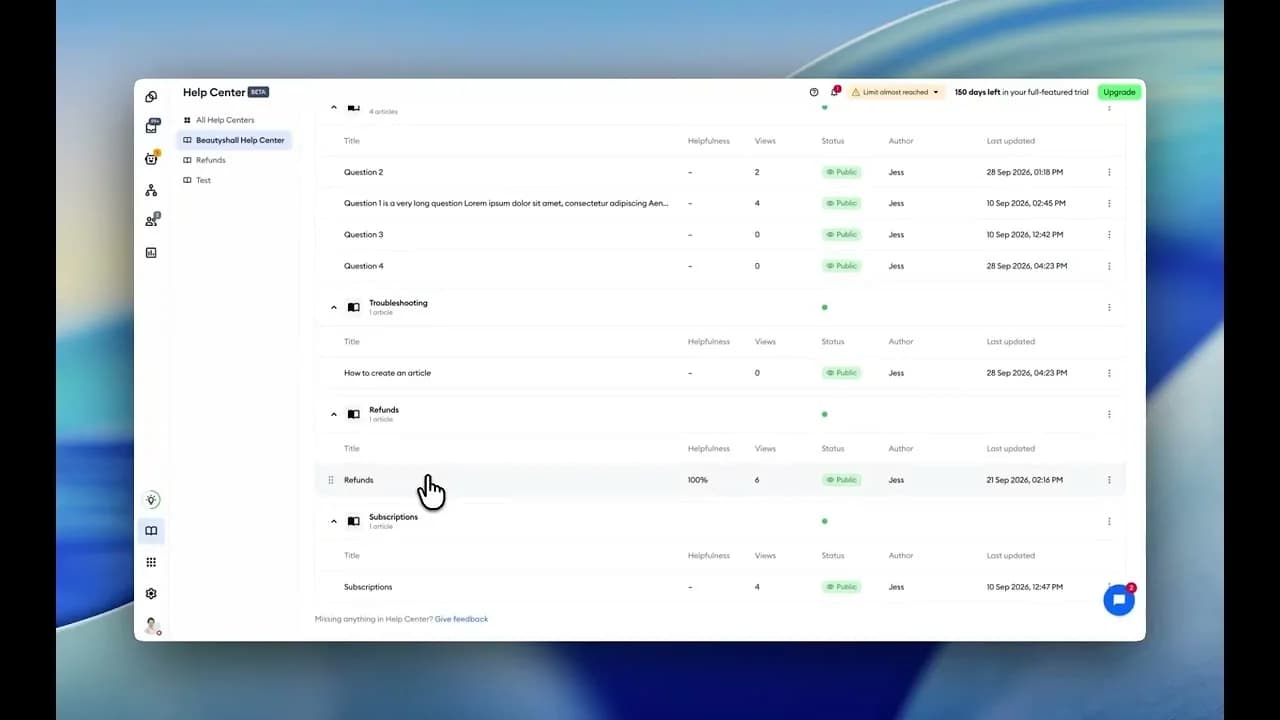The image size is (1280, 720).
Task: Click the top logo icon in left rail
Action: (151, 96)
